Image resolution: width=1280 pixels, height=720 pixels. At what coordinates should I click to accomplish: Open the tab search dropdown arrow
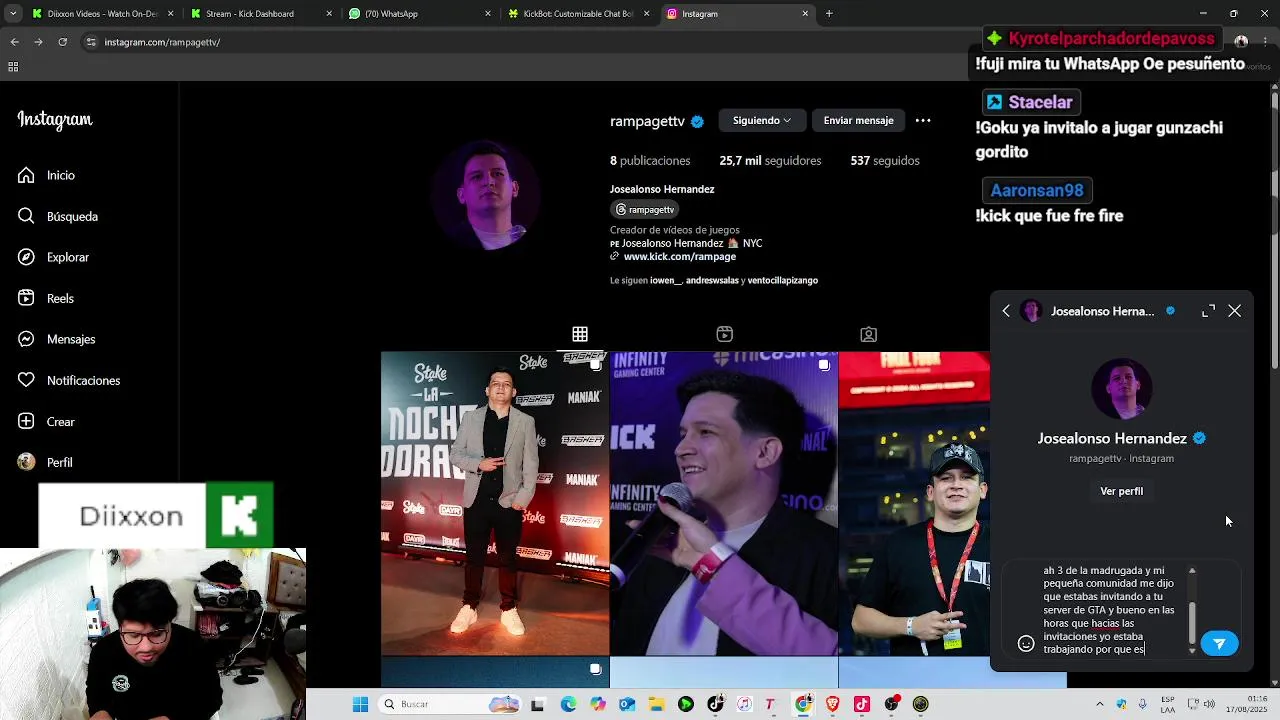coord(13,14)
